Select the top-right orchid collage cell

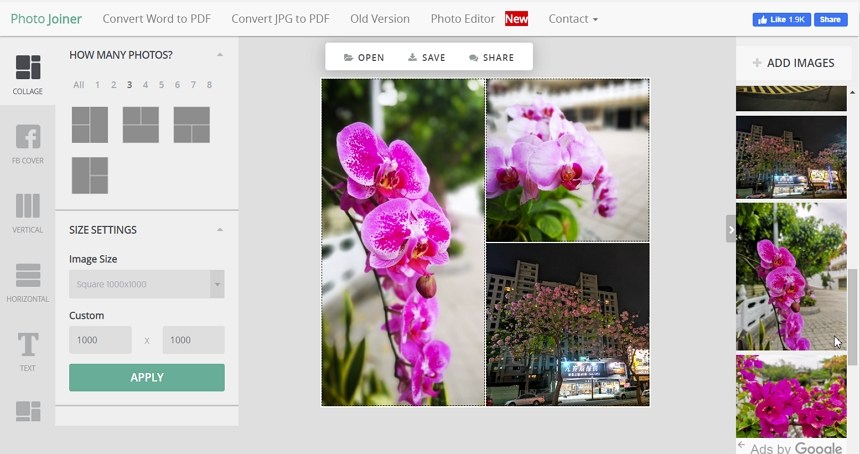point(568,160)
